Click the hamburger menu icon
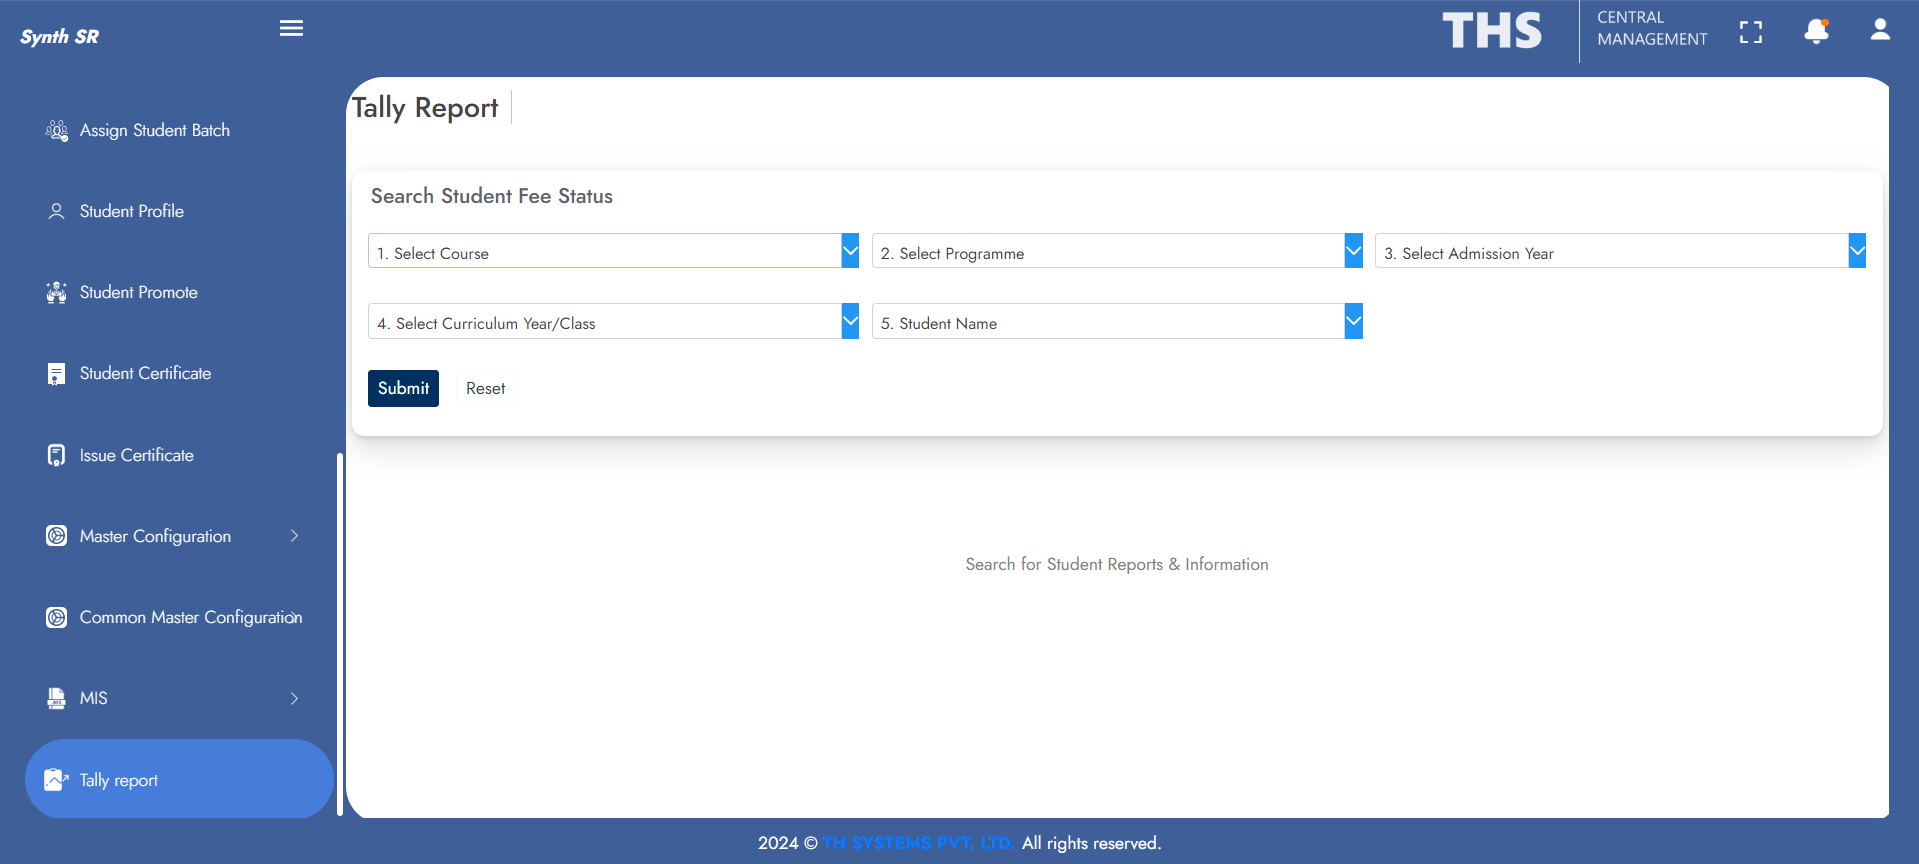The height and width of the screenshot is (864, 1919). coord(291,28)
